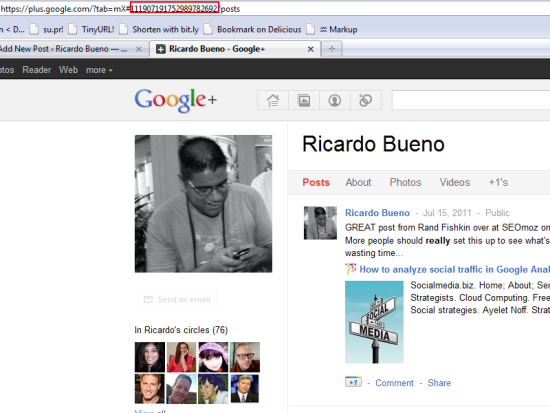The image size is (550, 413).
Task: Click Web in the Google top bar
Action: click(x=68, y=70)
